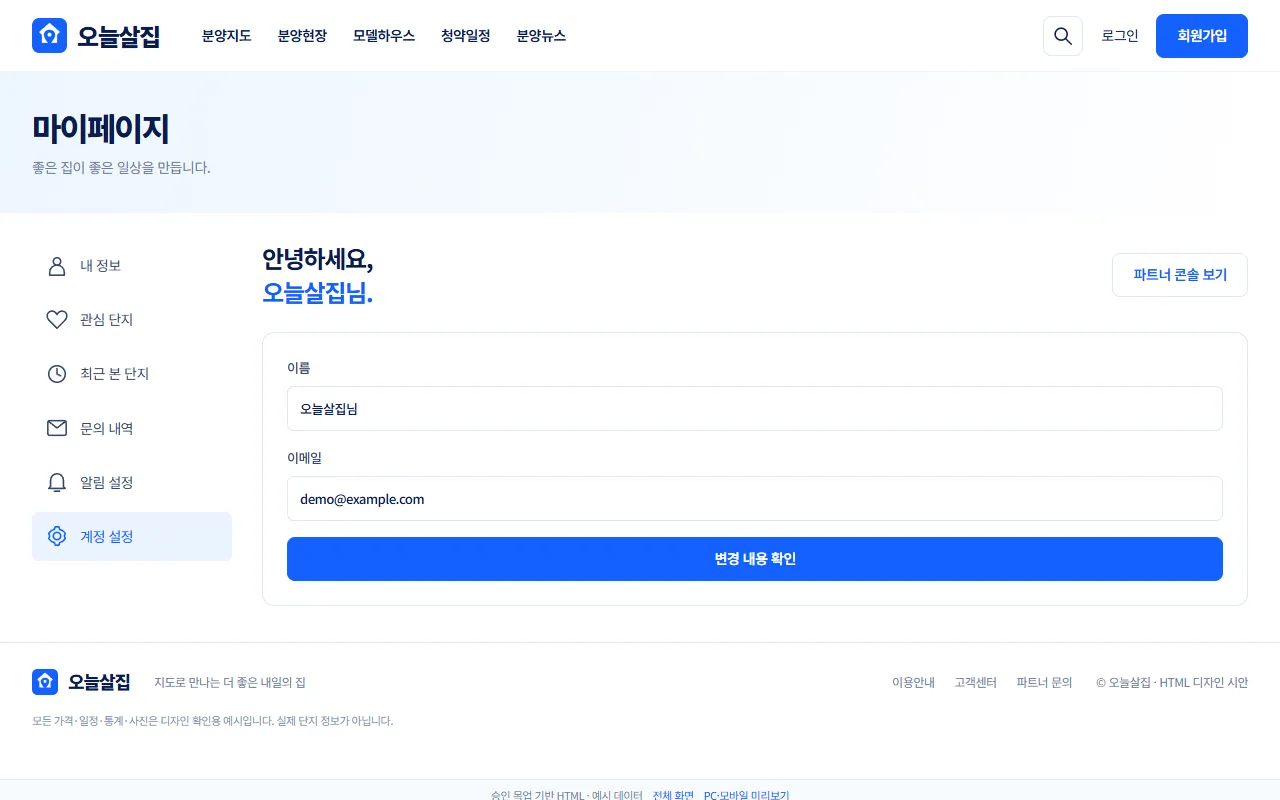
Task: Click 파트너 콘솔 보기 button
Action: pyautogui.click(x=1180, y=275)
